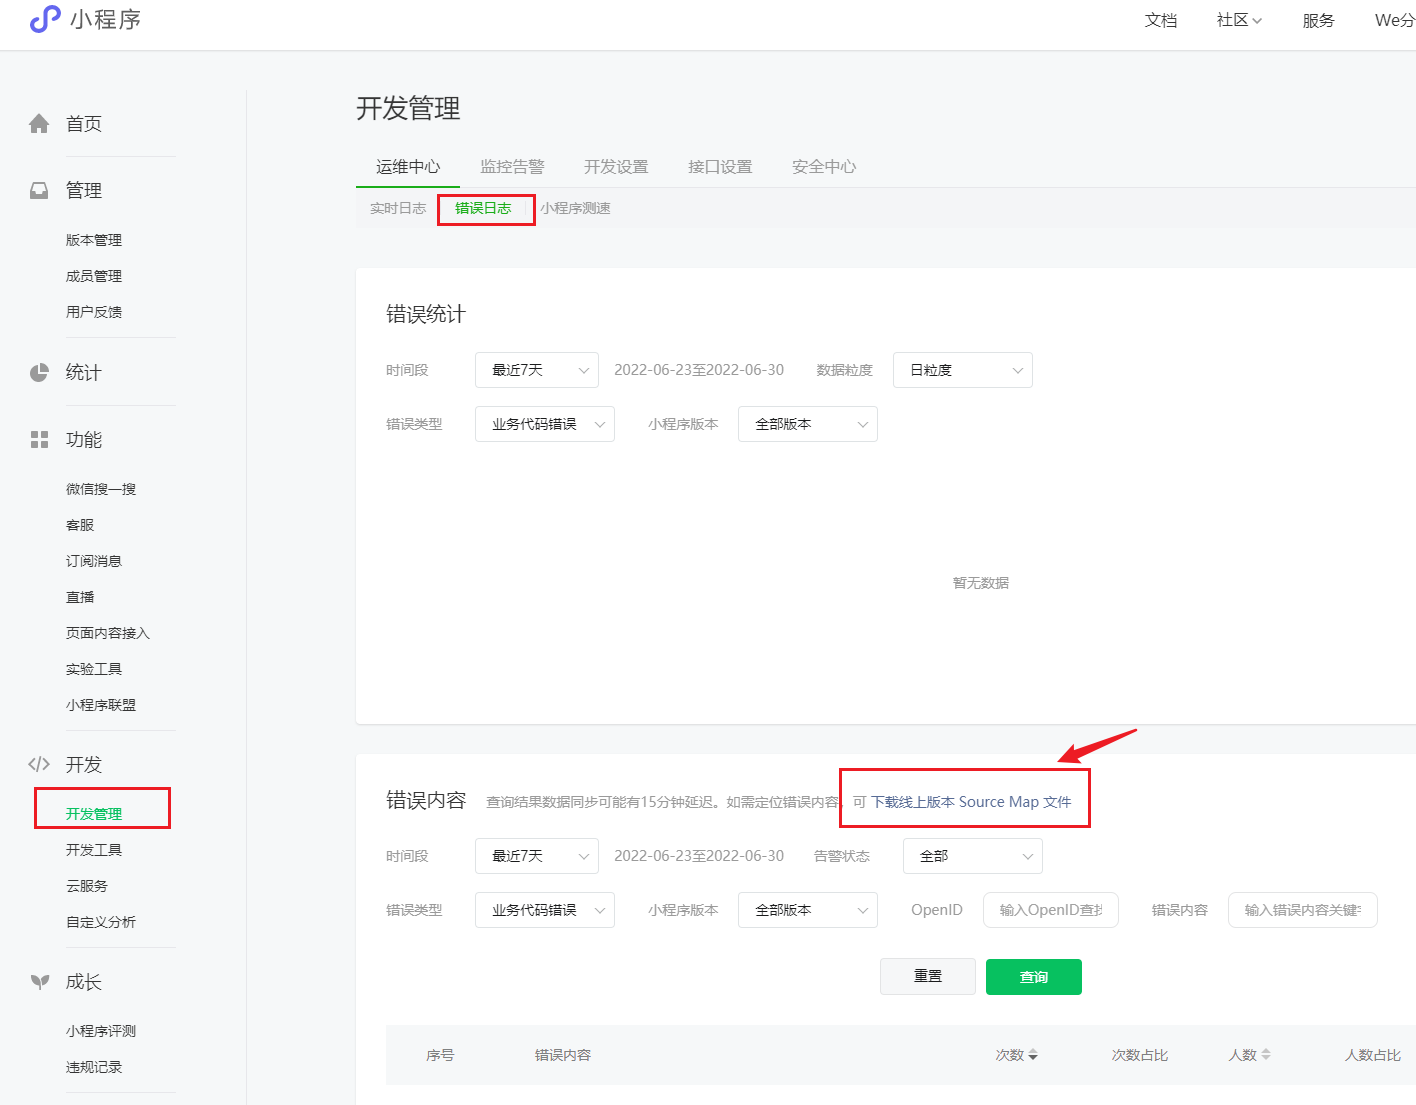Open 成员管理 in sidebar
Image resolution: width=1416 pixels, height=1105 pixels.
[x=94, y=276]
